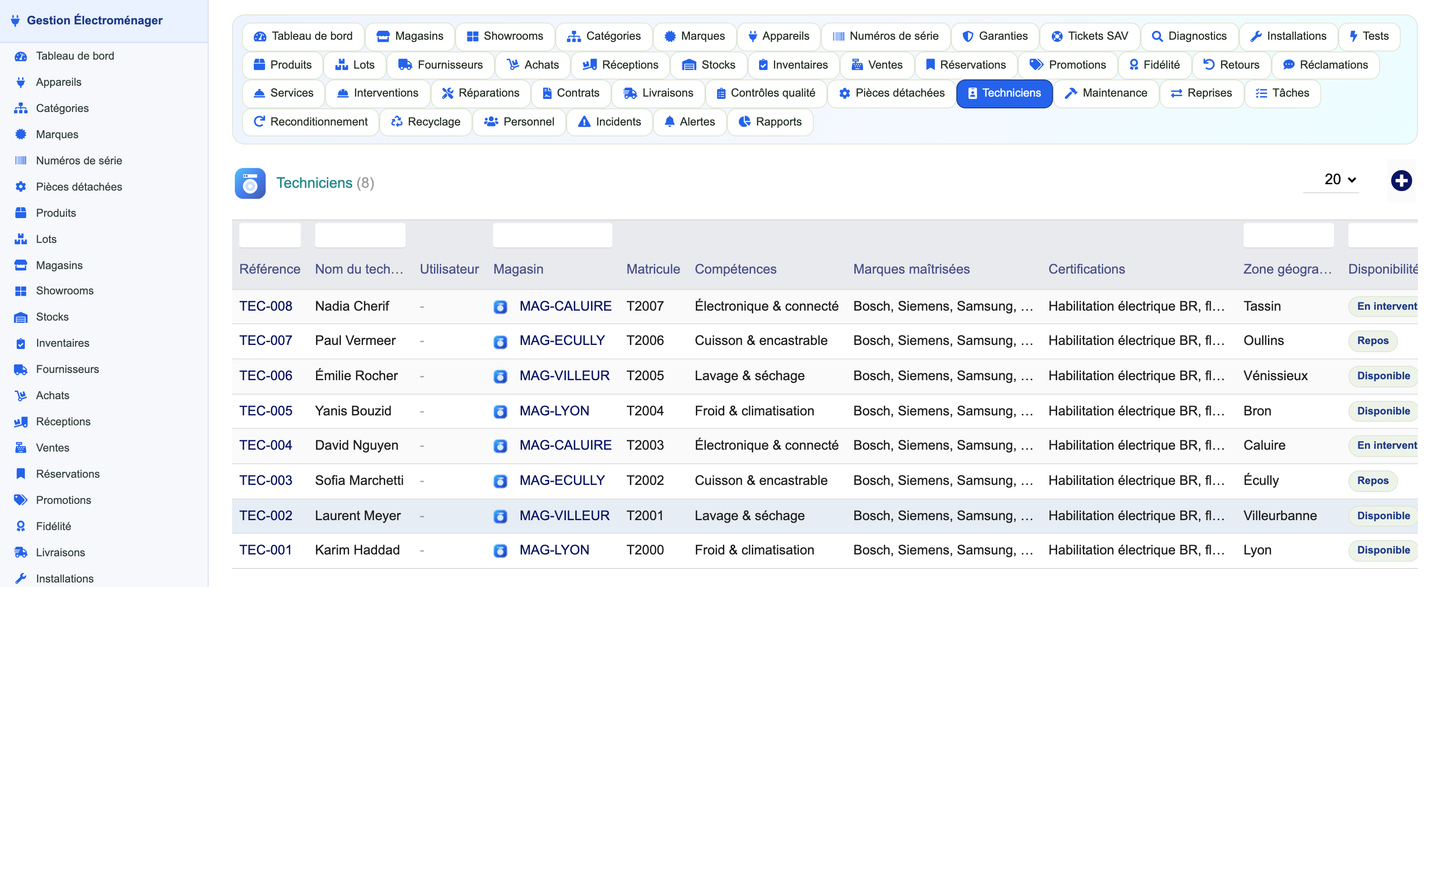Click the Référence filter input field
Screen dimensions: 1445x894
(x=270, y=235)
